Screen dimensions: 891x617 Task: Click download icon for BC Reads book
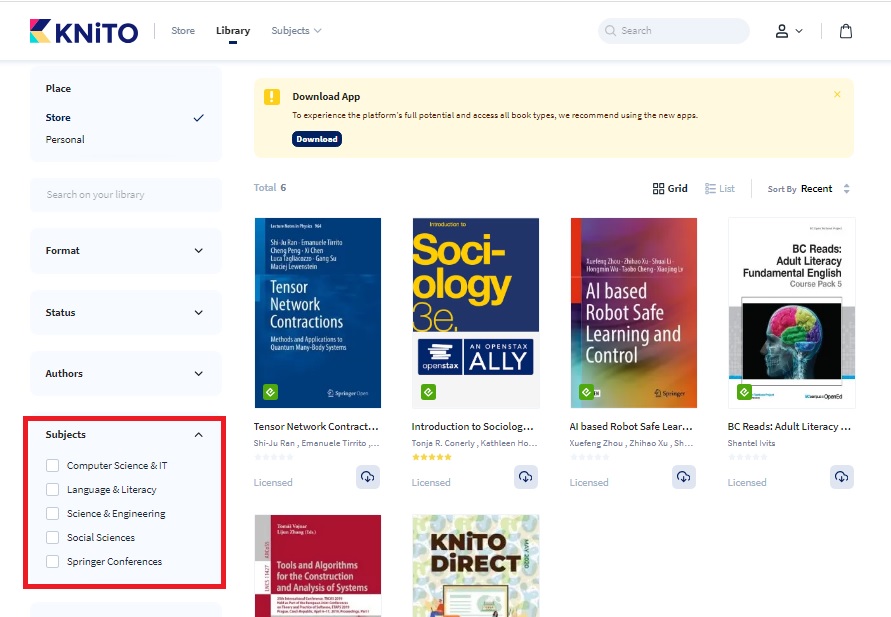tap(842, 477)
